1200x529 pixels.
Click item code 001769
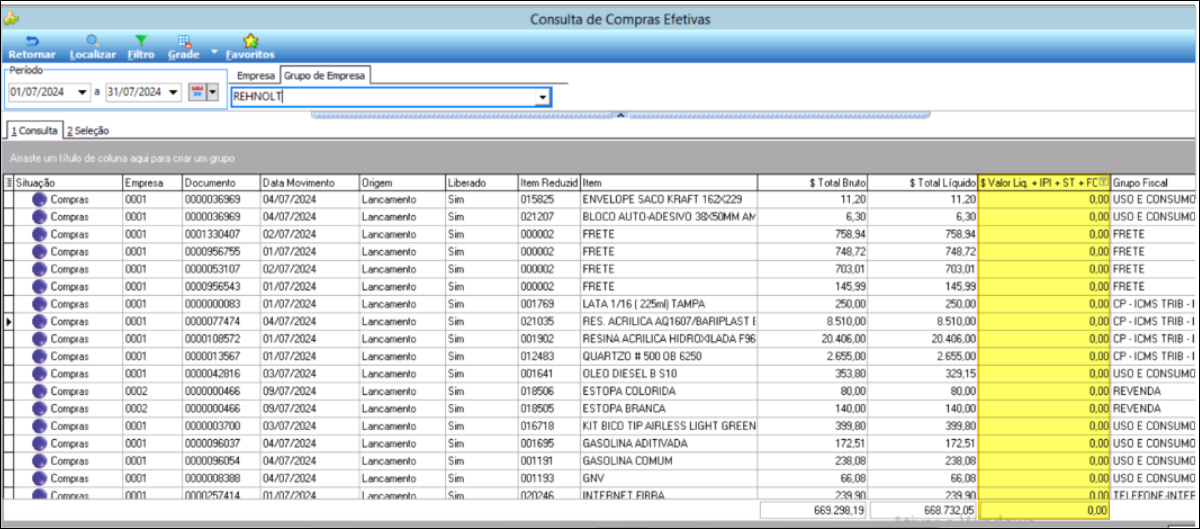coord(549,304)
